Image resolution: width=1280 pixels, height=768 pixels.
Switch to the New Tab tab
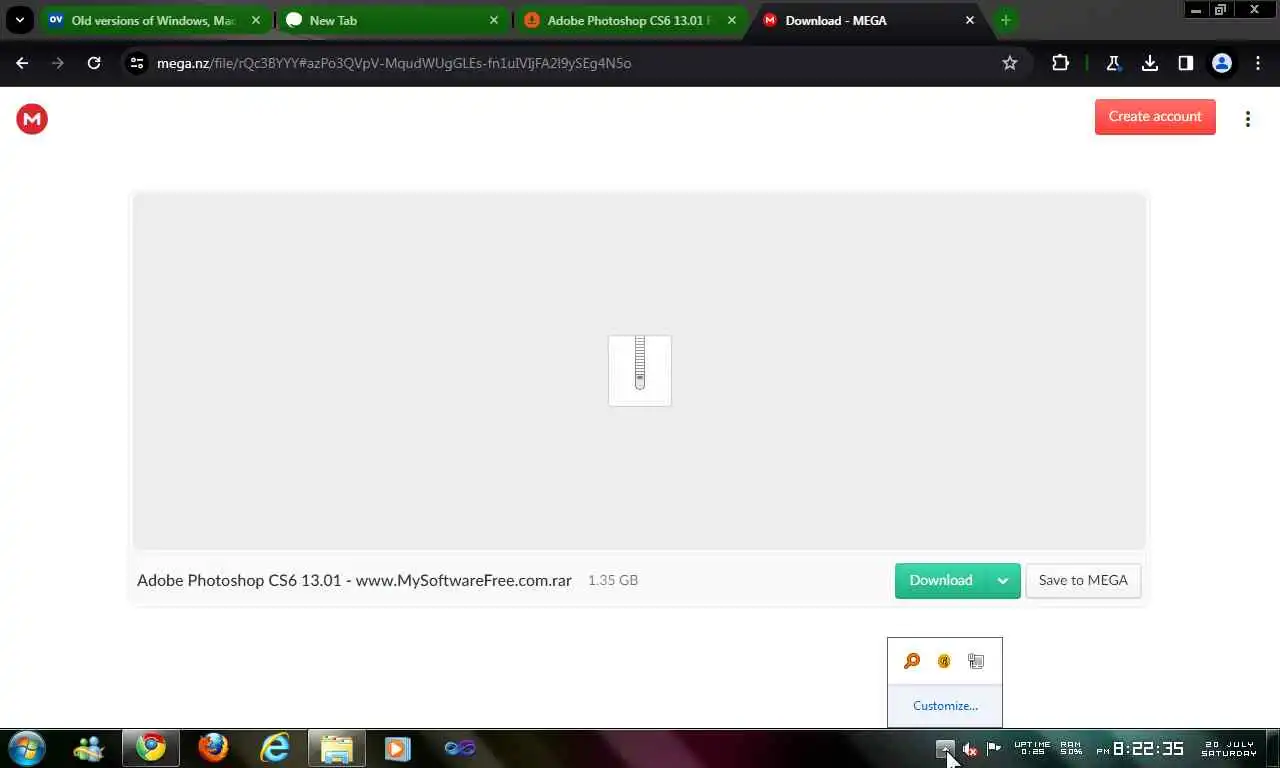[391, 20]
